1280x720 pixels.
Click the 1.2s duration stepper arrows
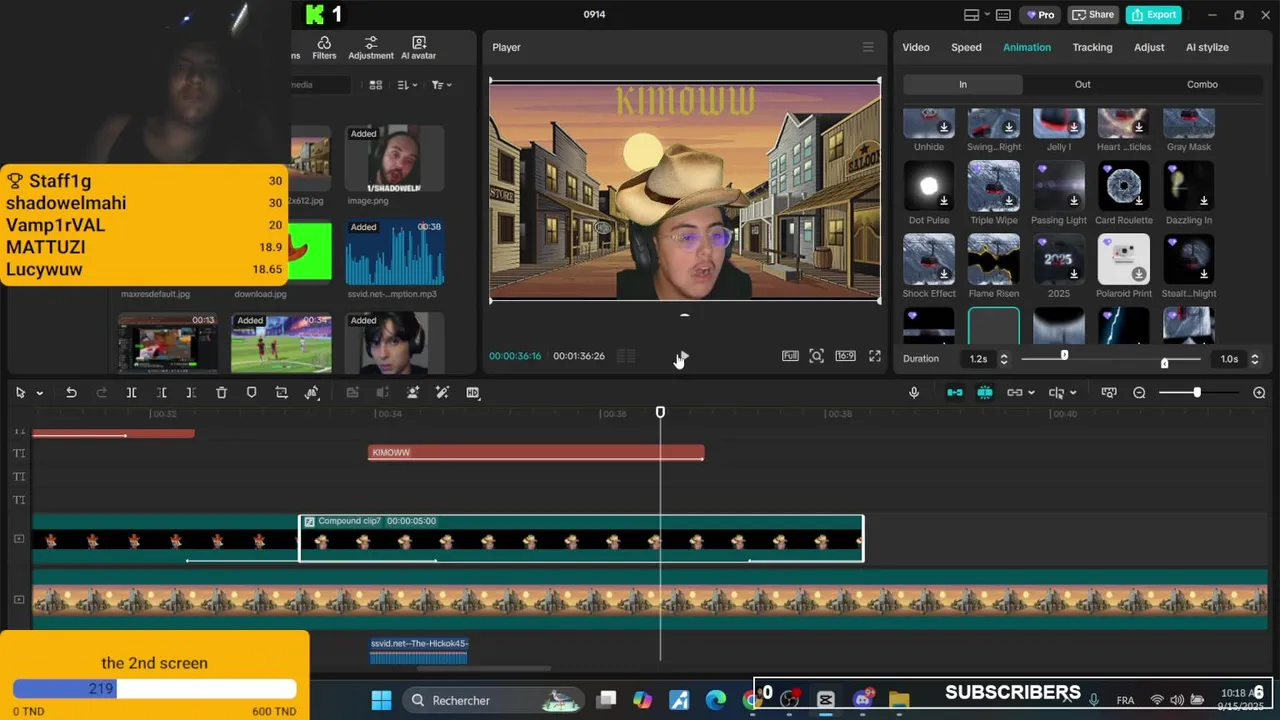pos(1004,359)
